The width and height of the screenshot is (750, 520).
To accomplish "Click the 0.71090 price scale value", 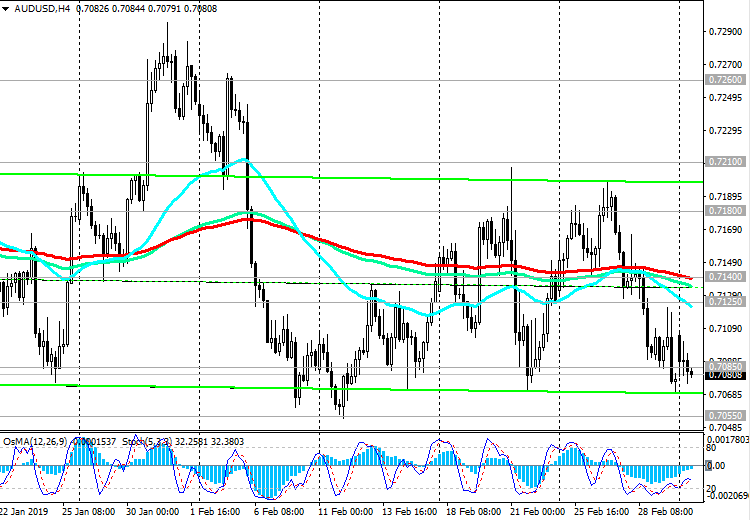I will pos(725,329).
